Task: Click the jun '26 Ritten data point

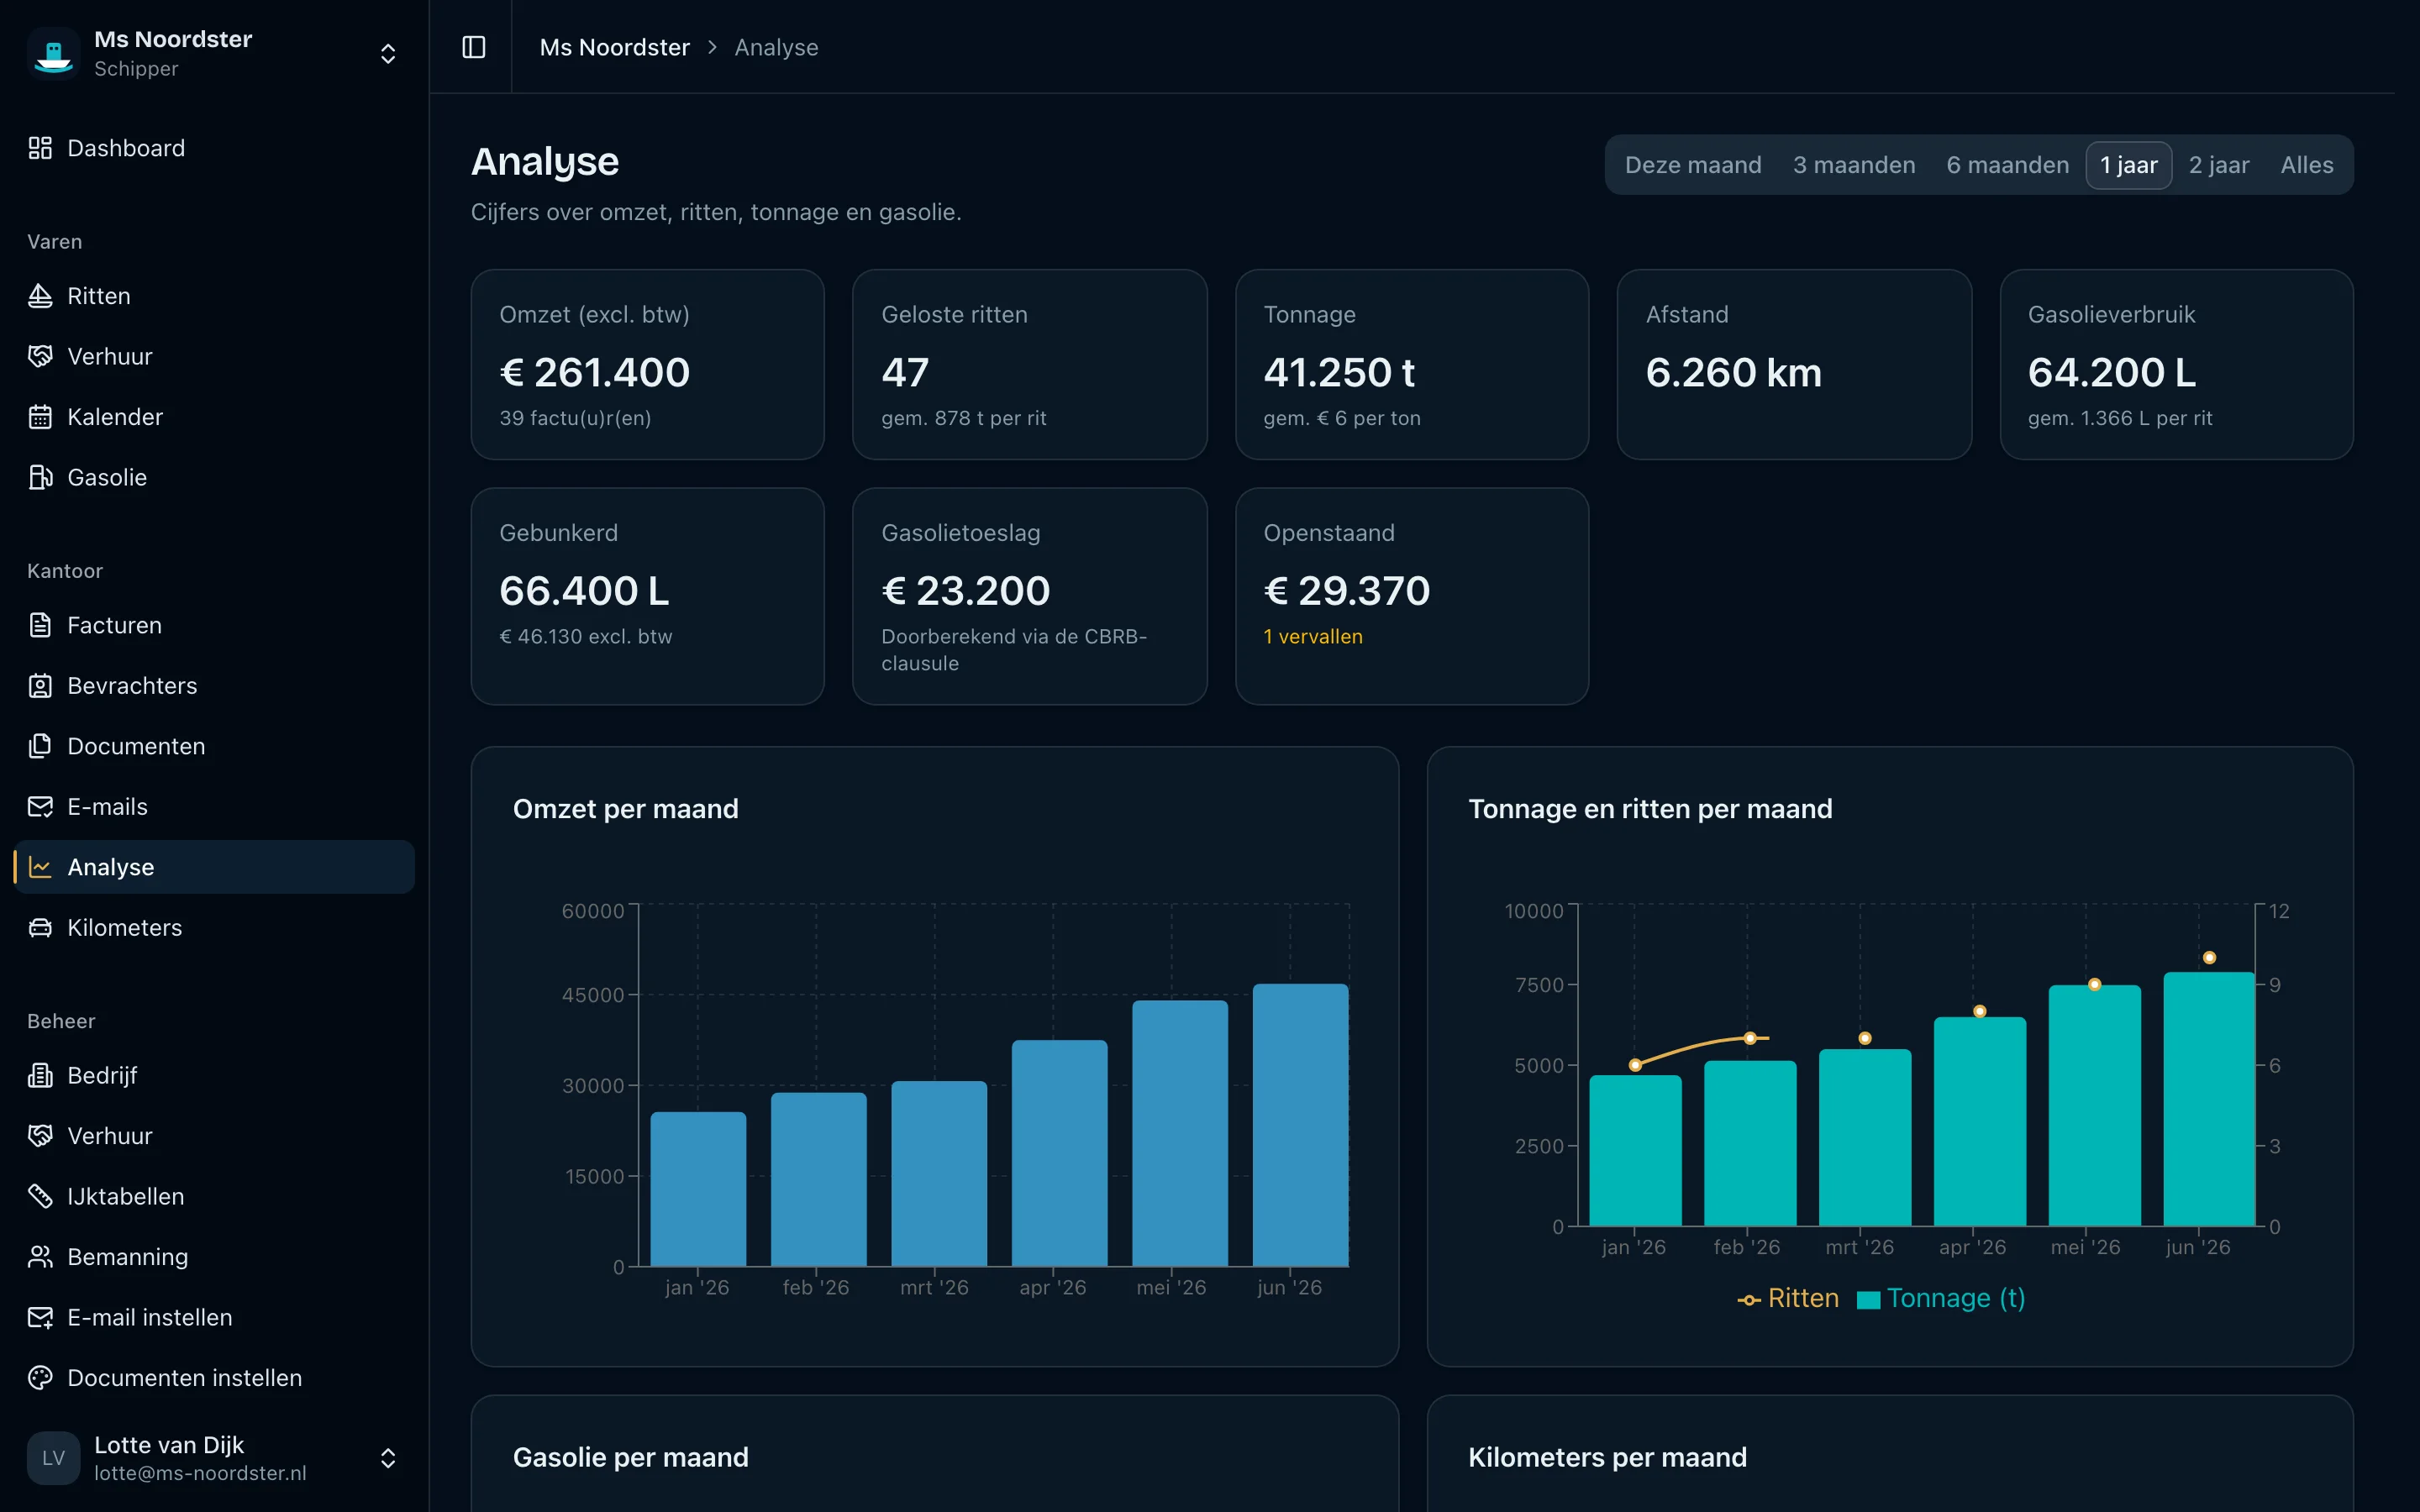Action: click(x=2209, y=958)
